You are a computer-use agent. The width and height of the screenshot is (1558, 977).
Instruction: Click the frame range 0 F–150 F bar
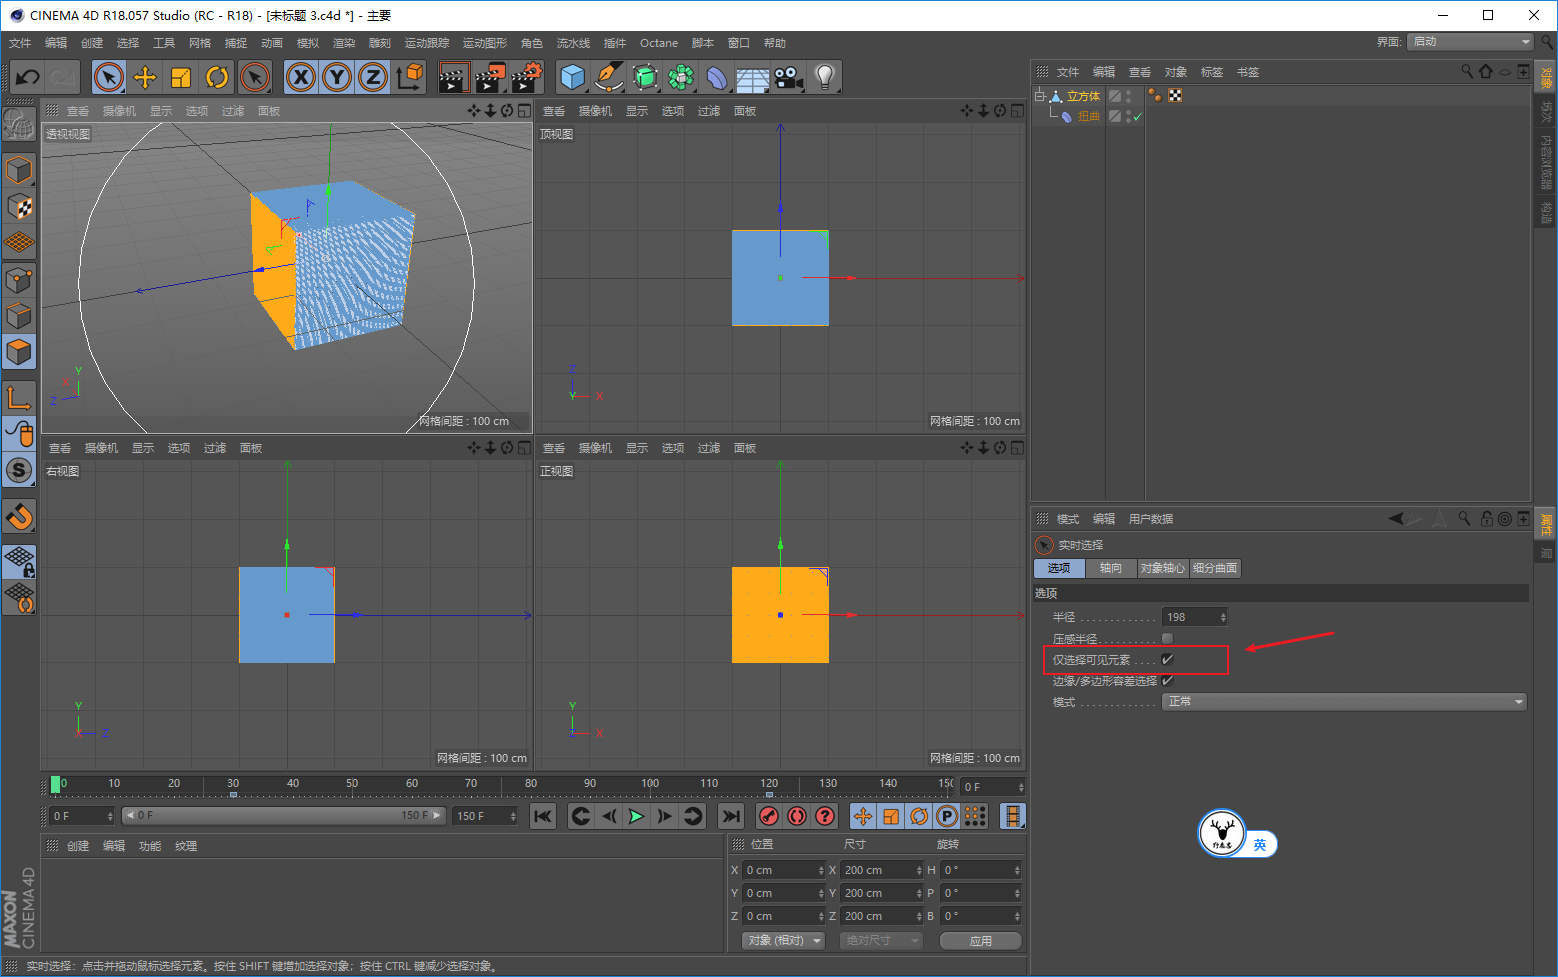283,816
